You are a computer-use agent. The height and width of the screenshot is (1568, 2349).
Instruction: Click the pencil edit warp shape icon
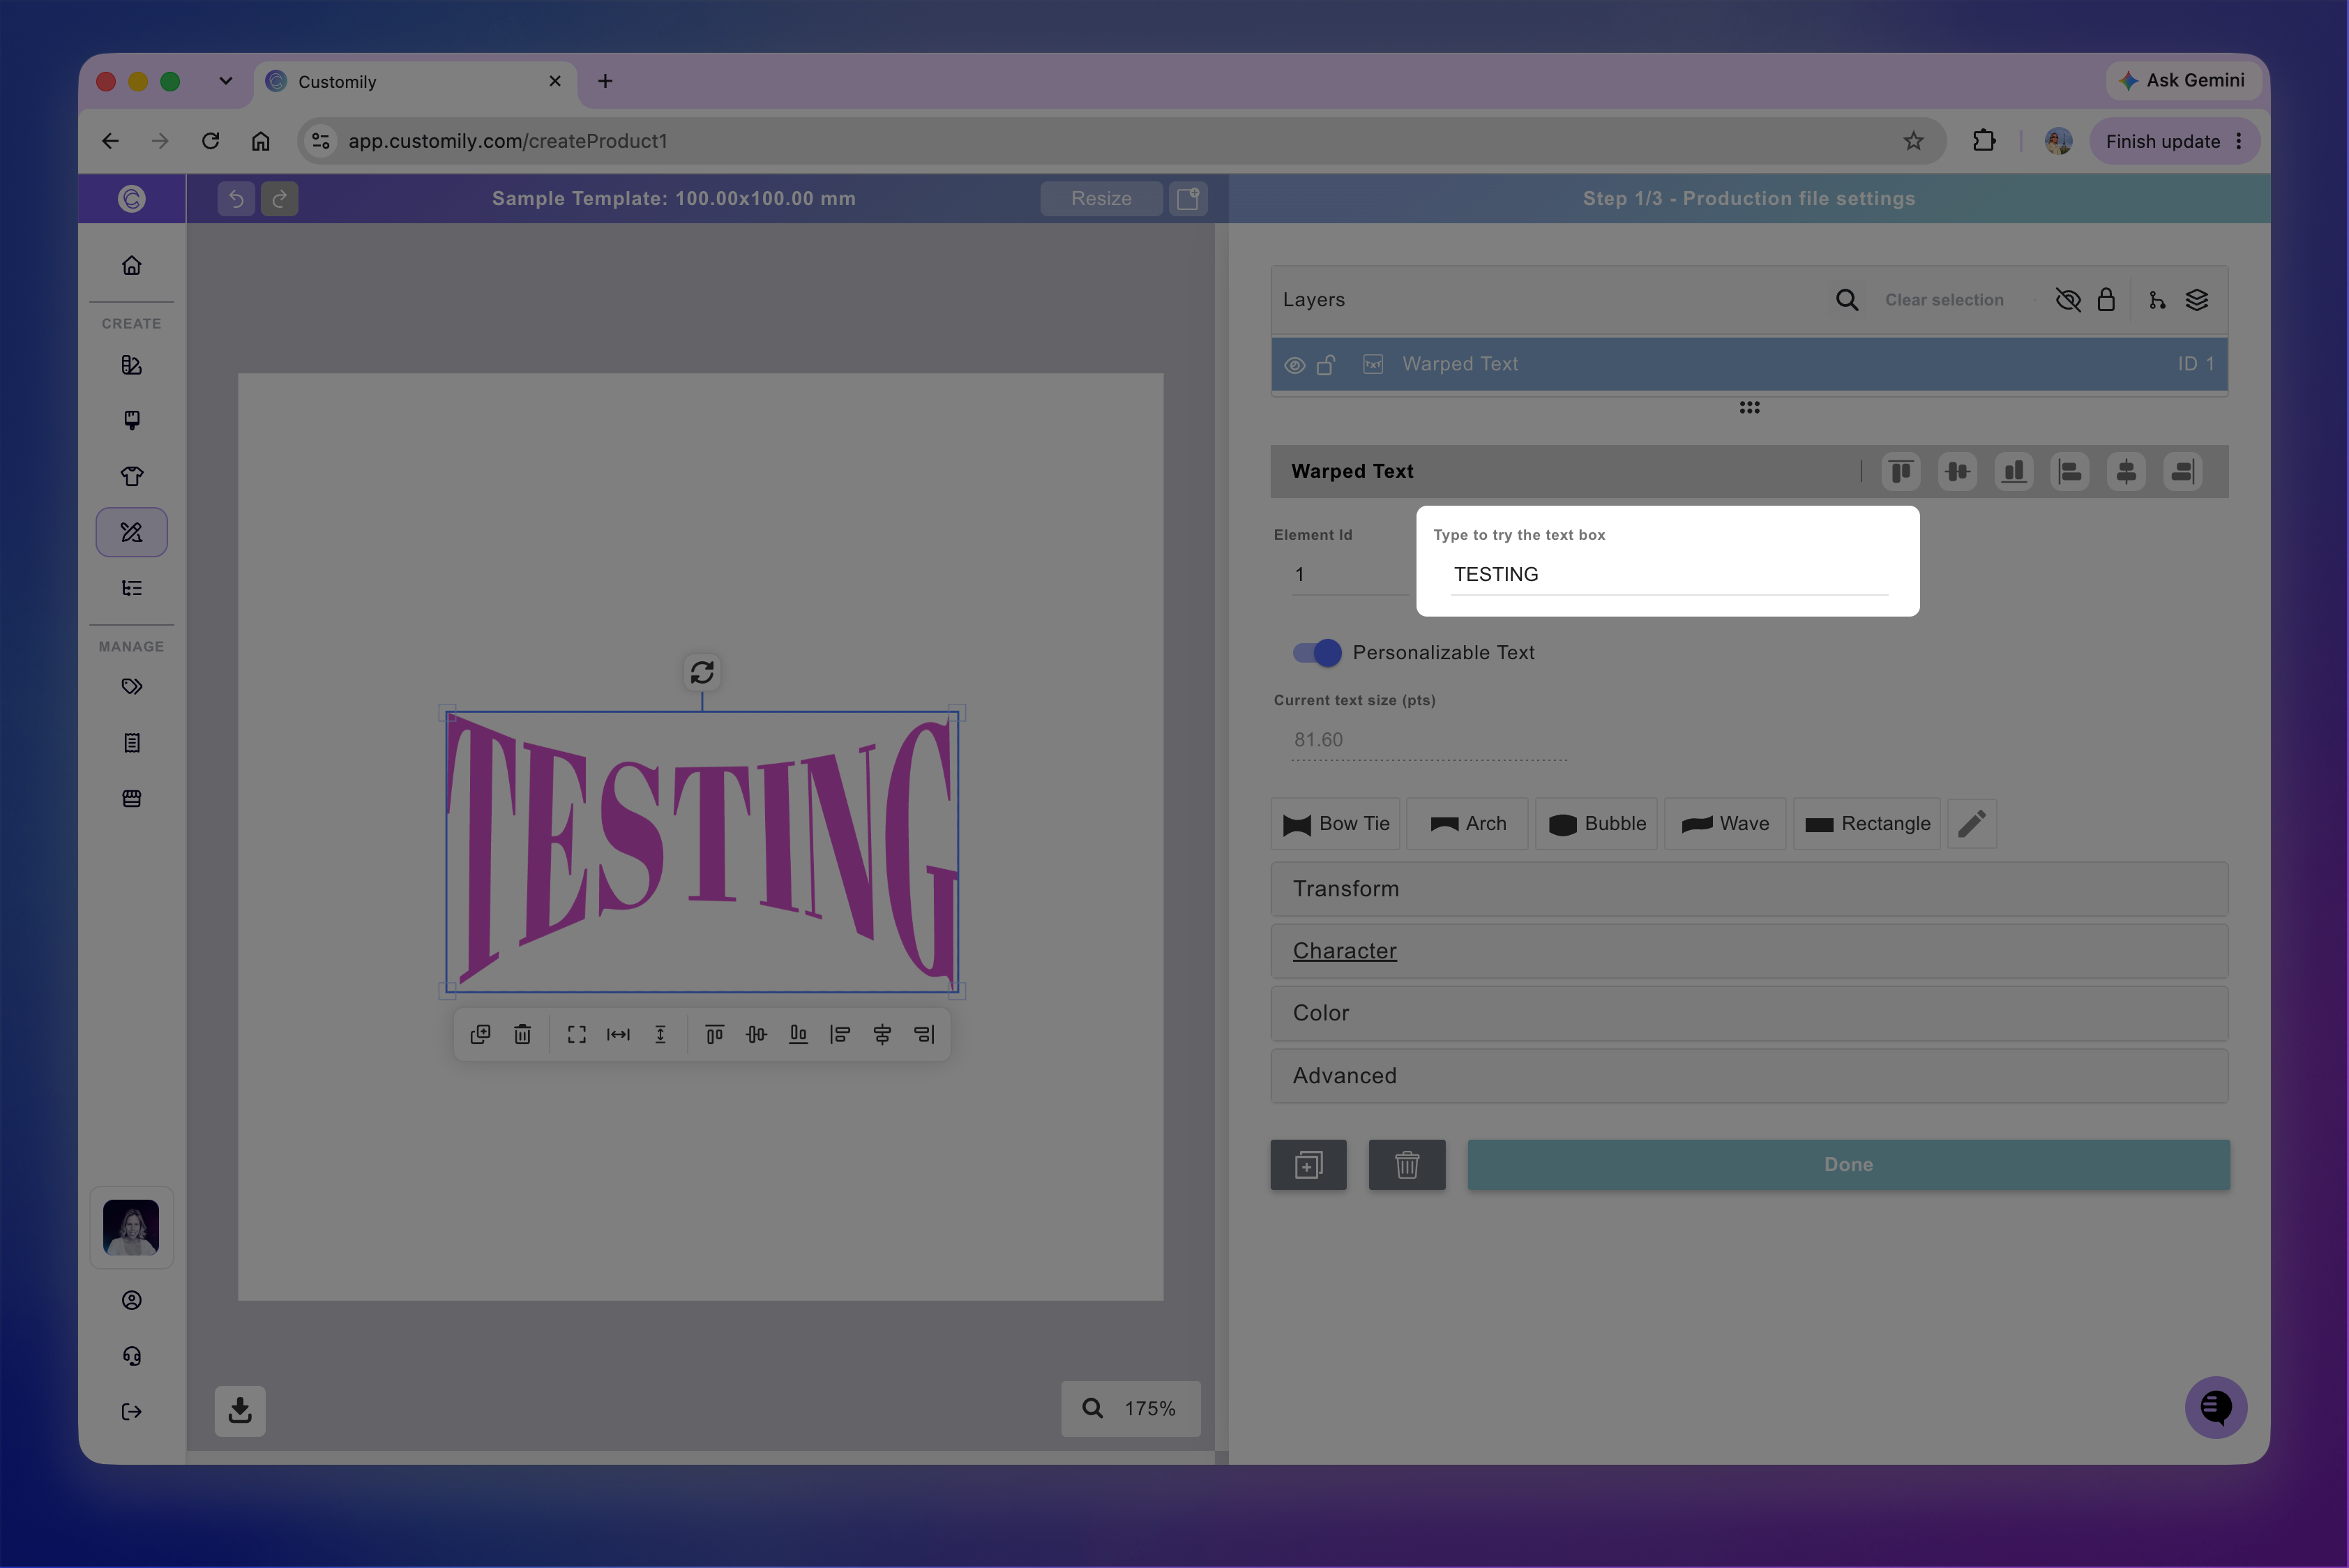(1972, 824)
